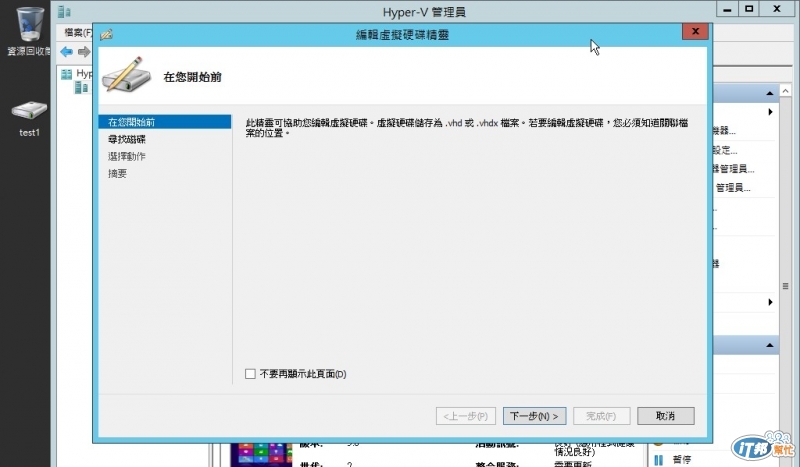This screenshot has height=467, width=800.
Task: Click the 上一步(P) previous button
Action: tap(466, 416)
